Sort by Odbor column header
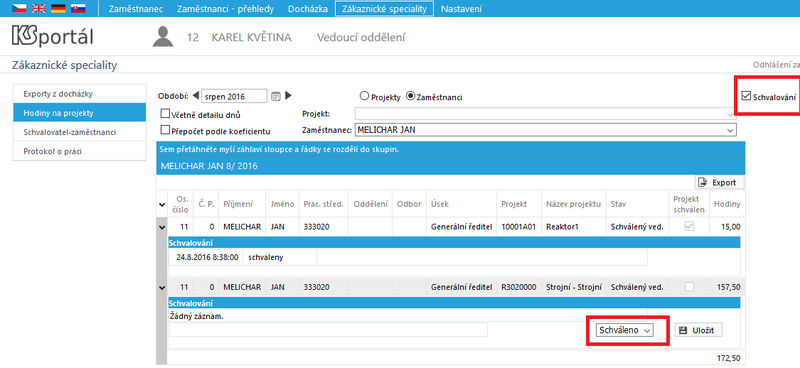Image resolution: width=800 pixels, height=368 pixels. [x=410, y=204]
